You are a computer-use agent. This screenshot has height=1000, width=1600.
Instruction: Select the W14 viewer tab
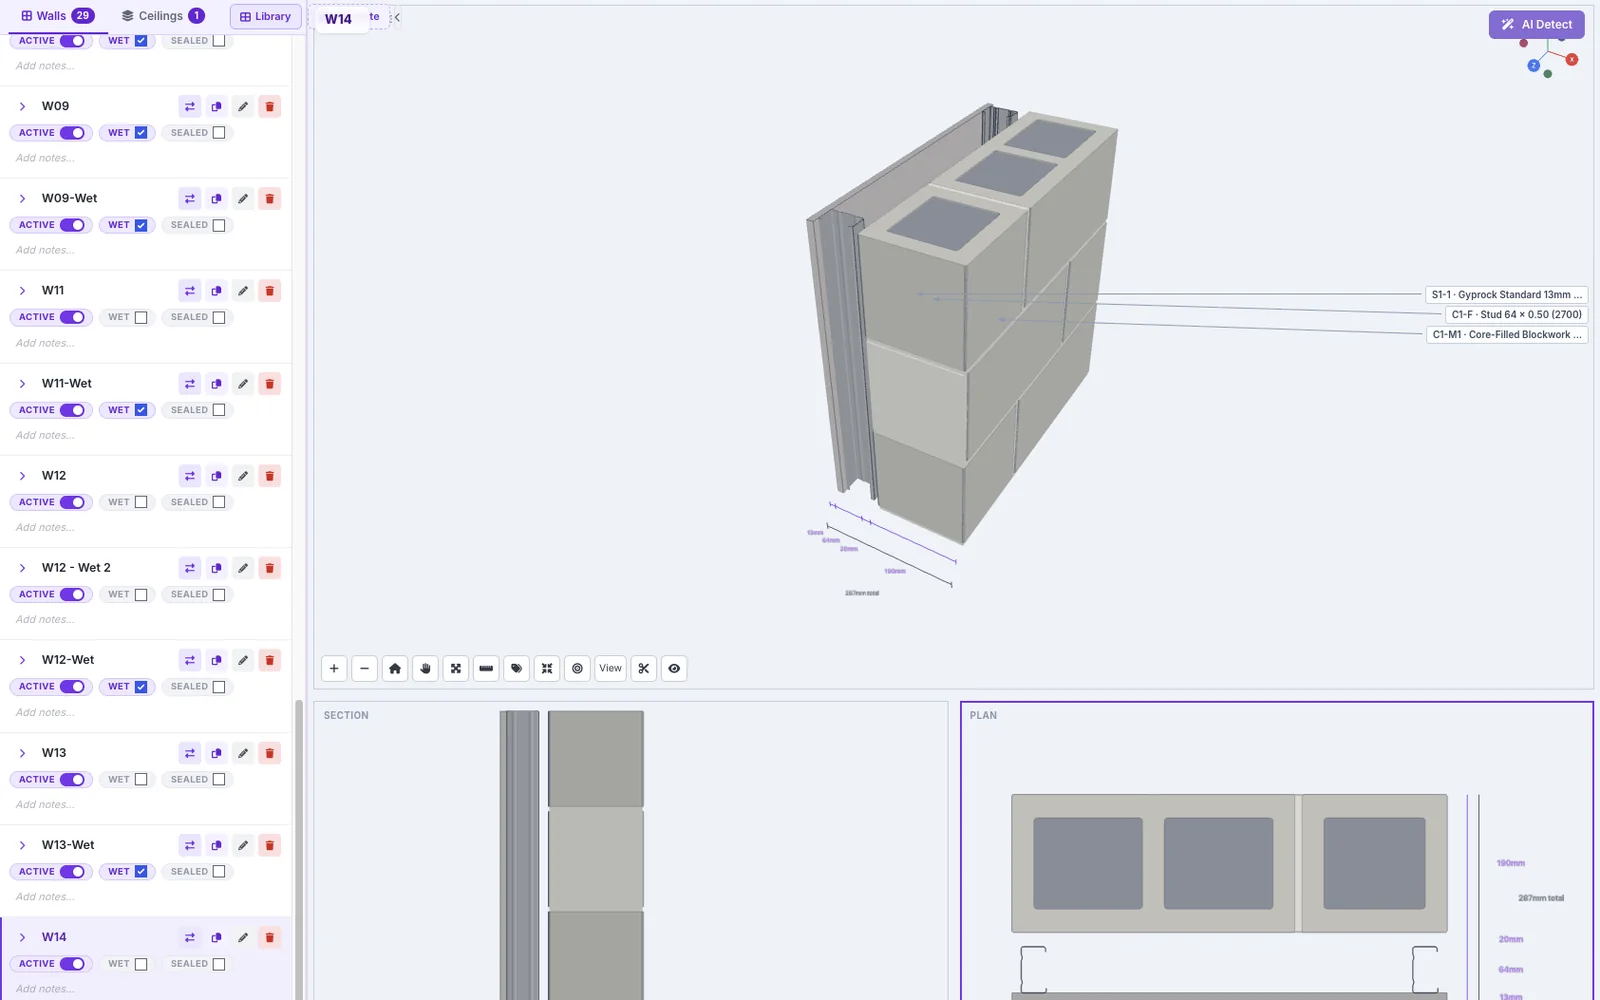pos(338,18)
